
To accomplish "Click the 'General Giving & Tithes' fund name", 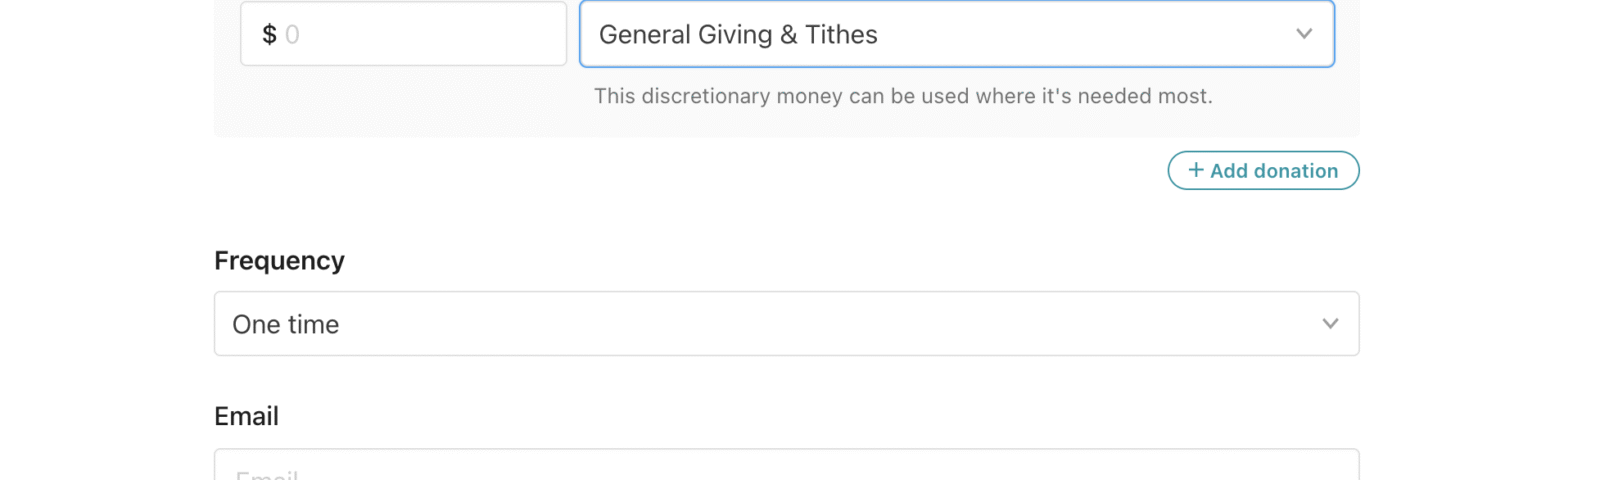I will pos(738,35).
